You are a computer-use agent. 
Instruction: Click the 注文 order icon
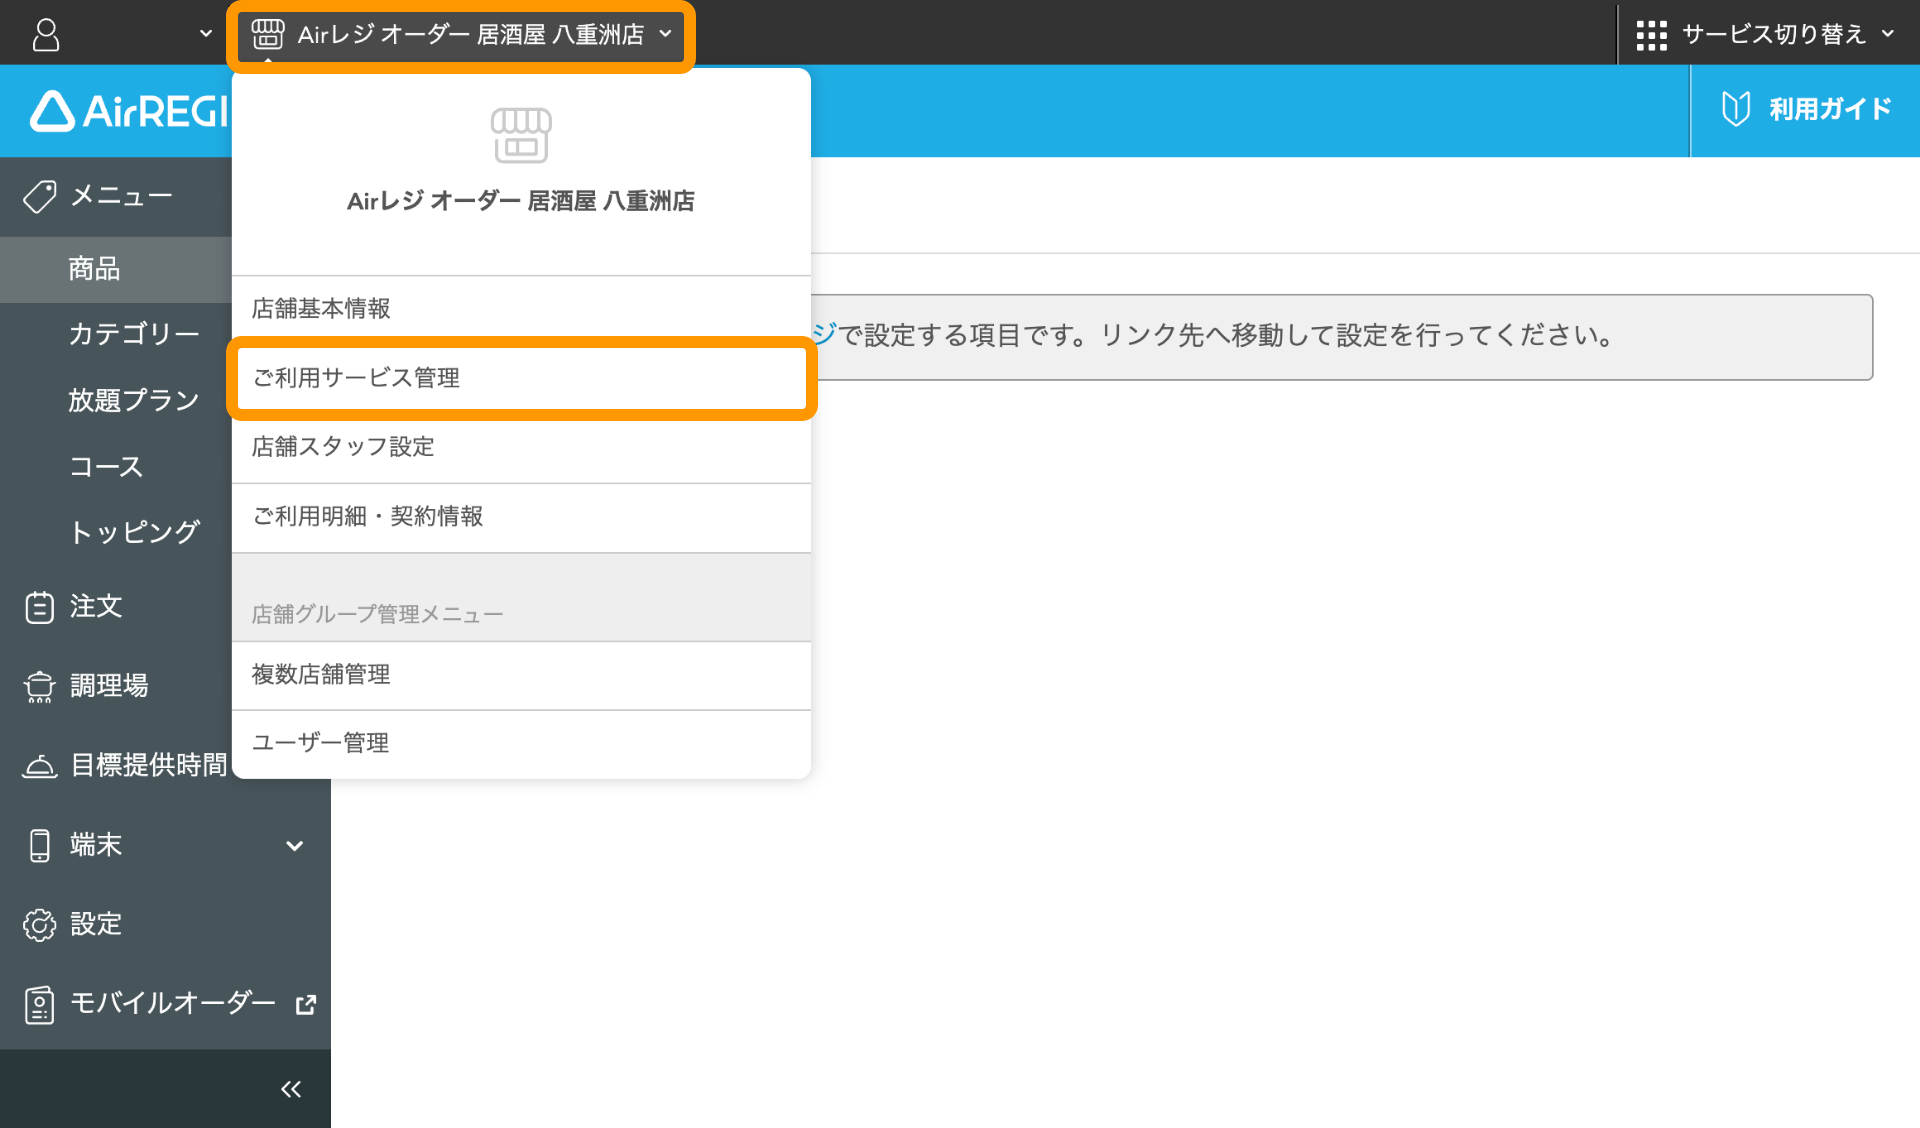pos(40,606)
